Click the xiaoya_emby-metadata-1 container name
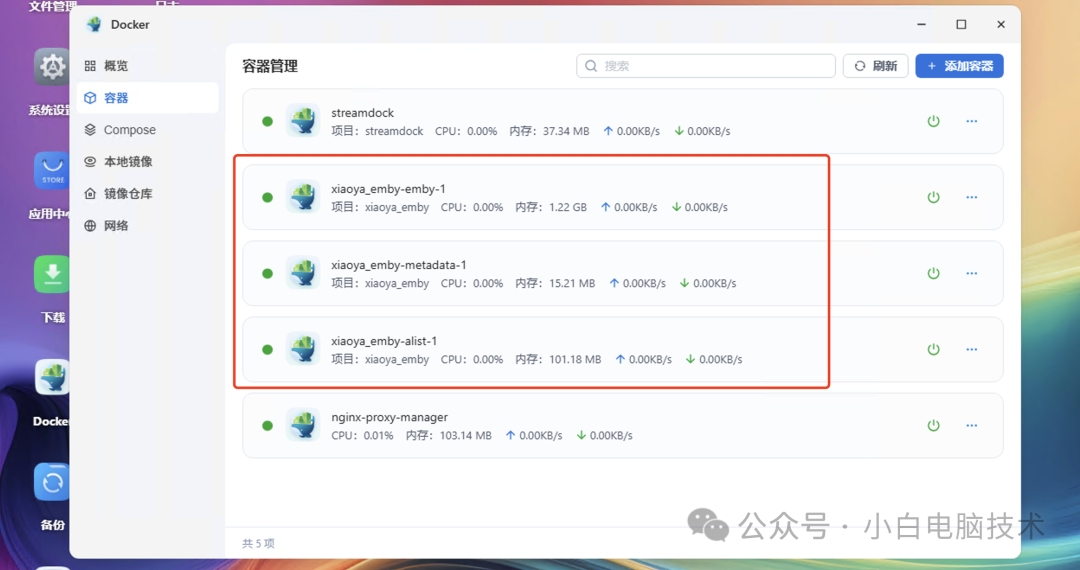 pyautogui.click(x=399, y=265)
